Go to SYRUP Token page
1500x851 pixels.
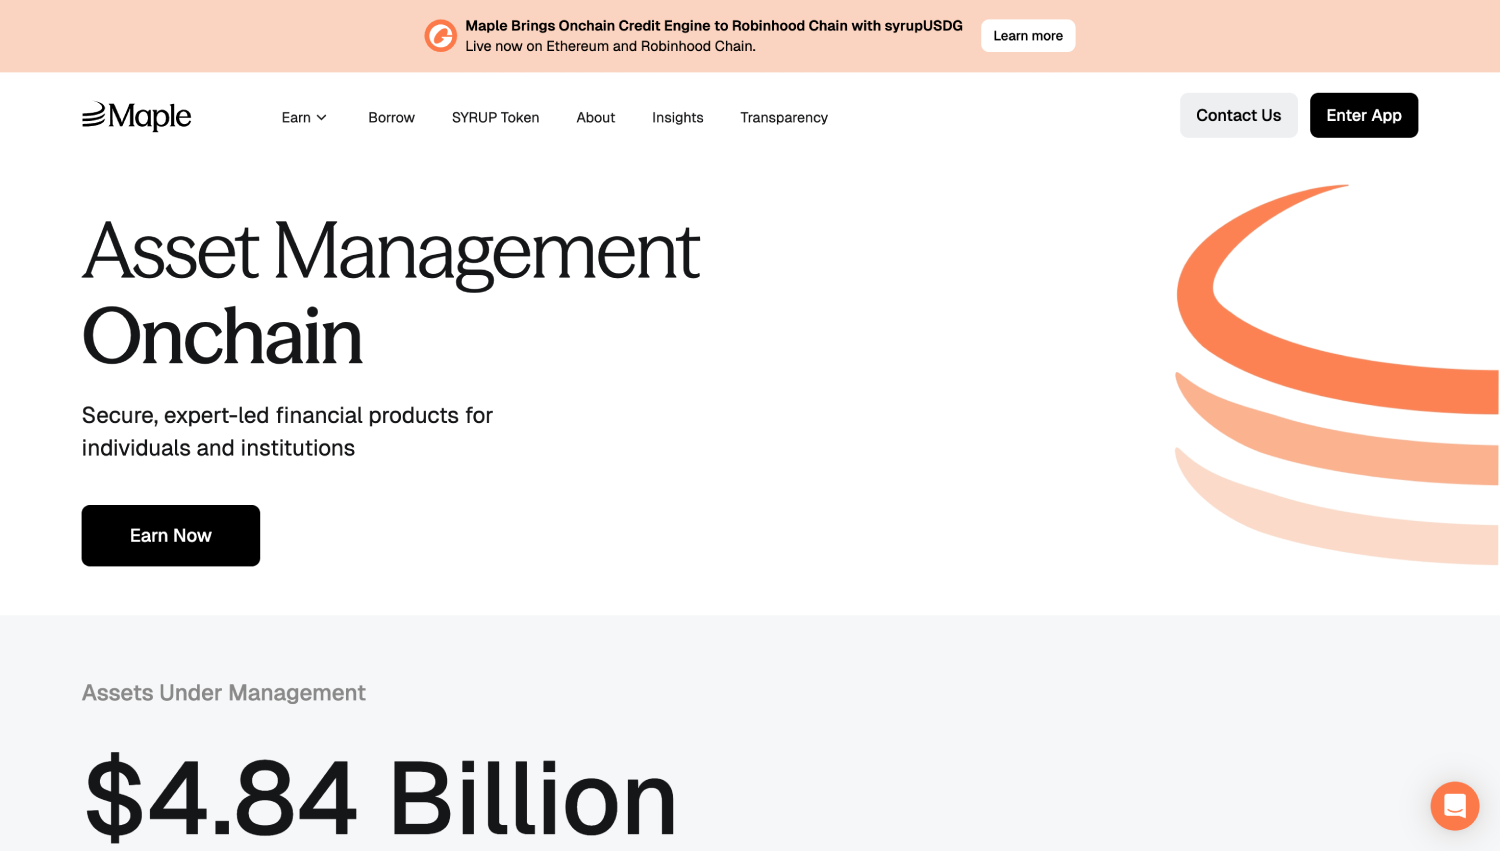point(495,117)
